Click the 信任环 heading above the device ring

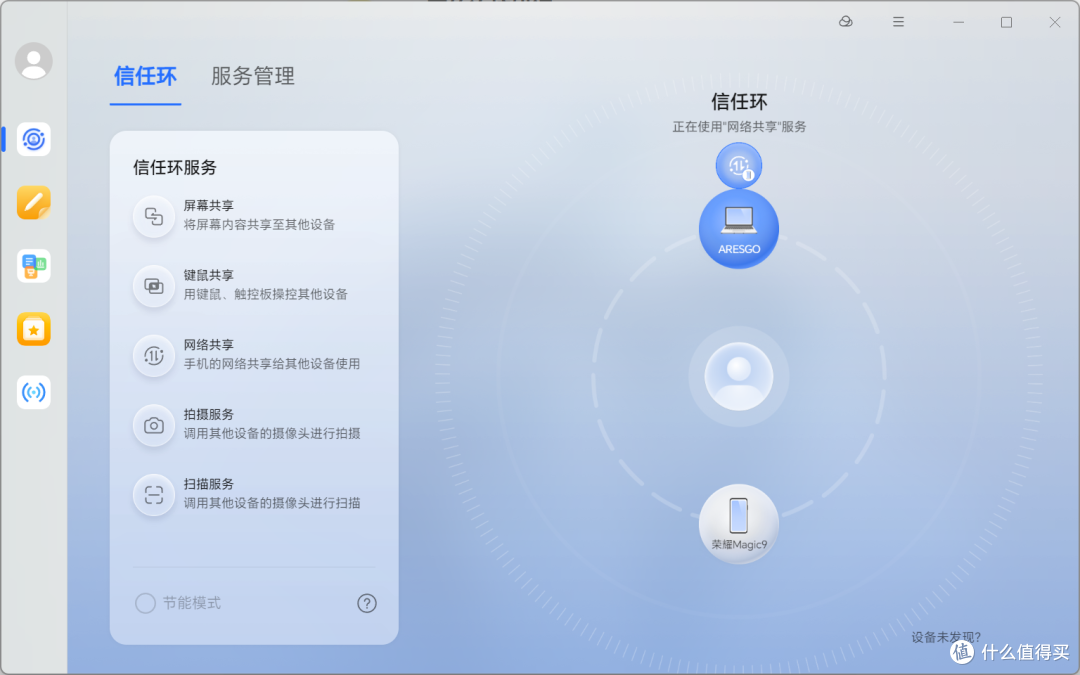coord(739,102)
